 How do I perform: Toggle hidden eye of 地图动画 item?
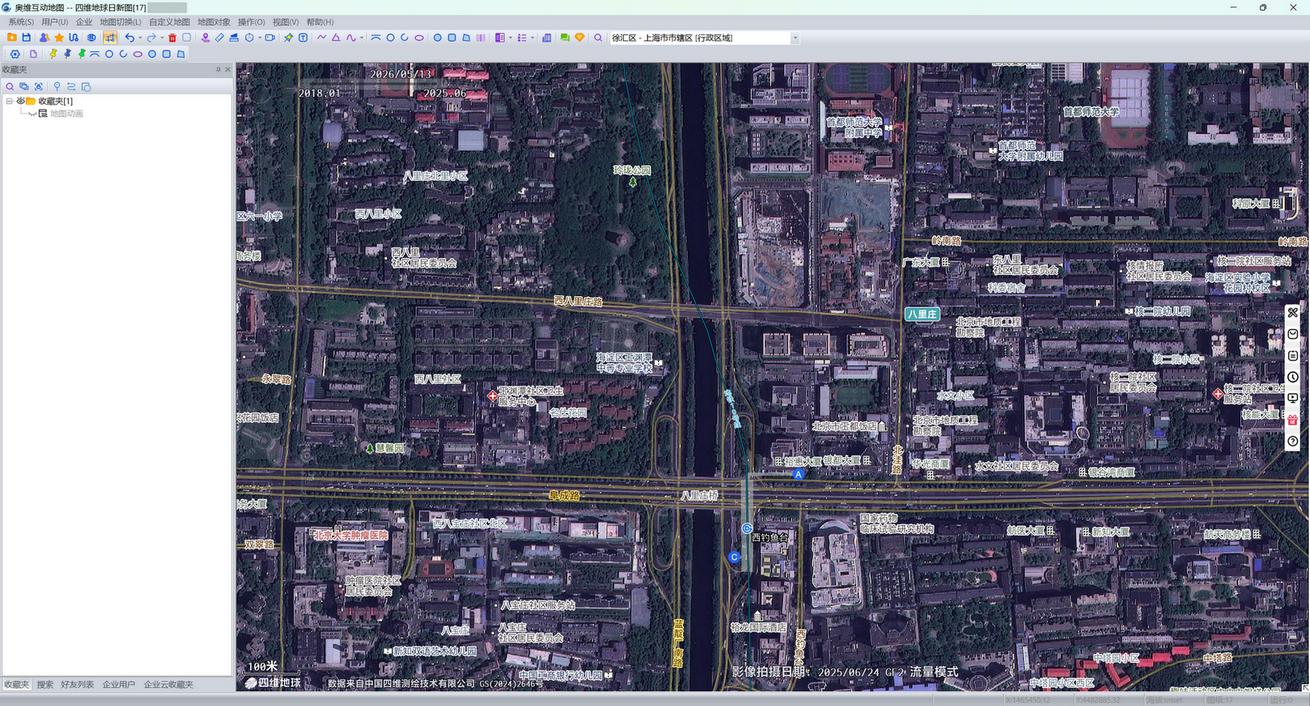point(32,113)
